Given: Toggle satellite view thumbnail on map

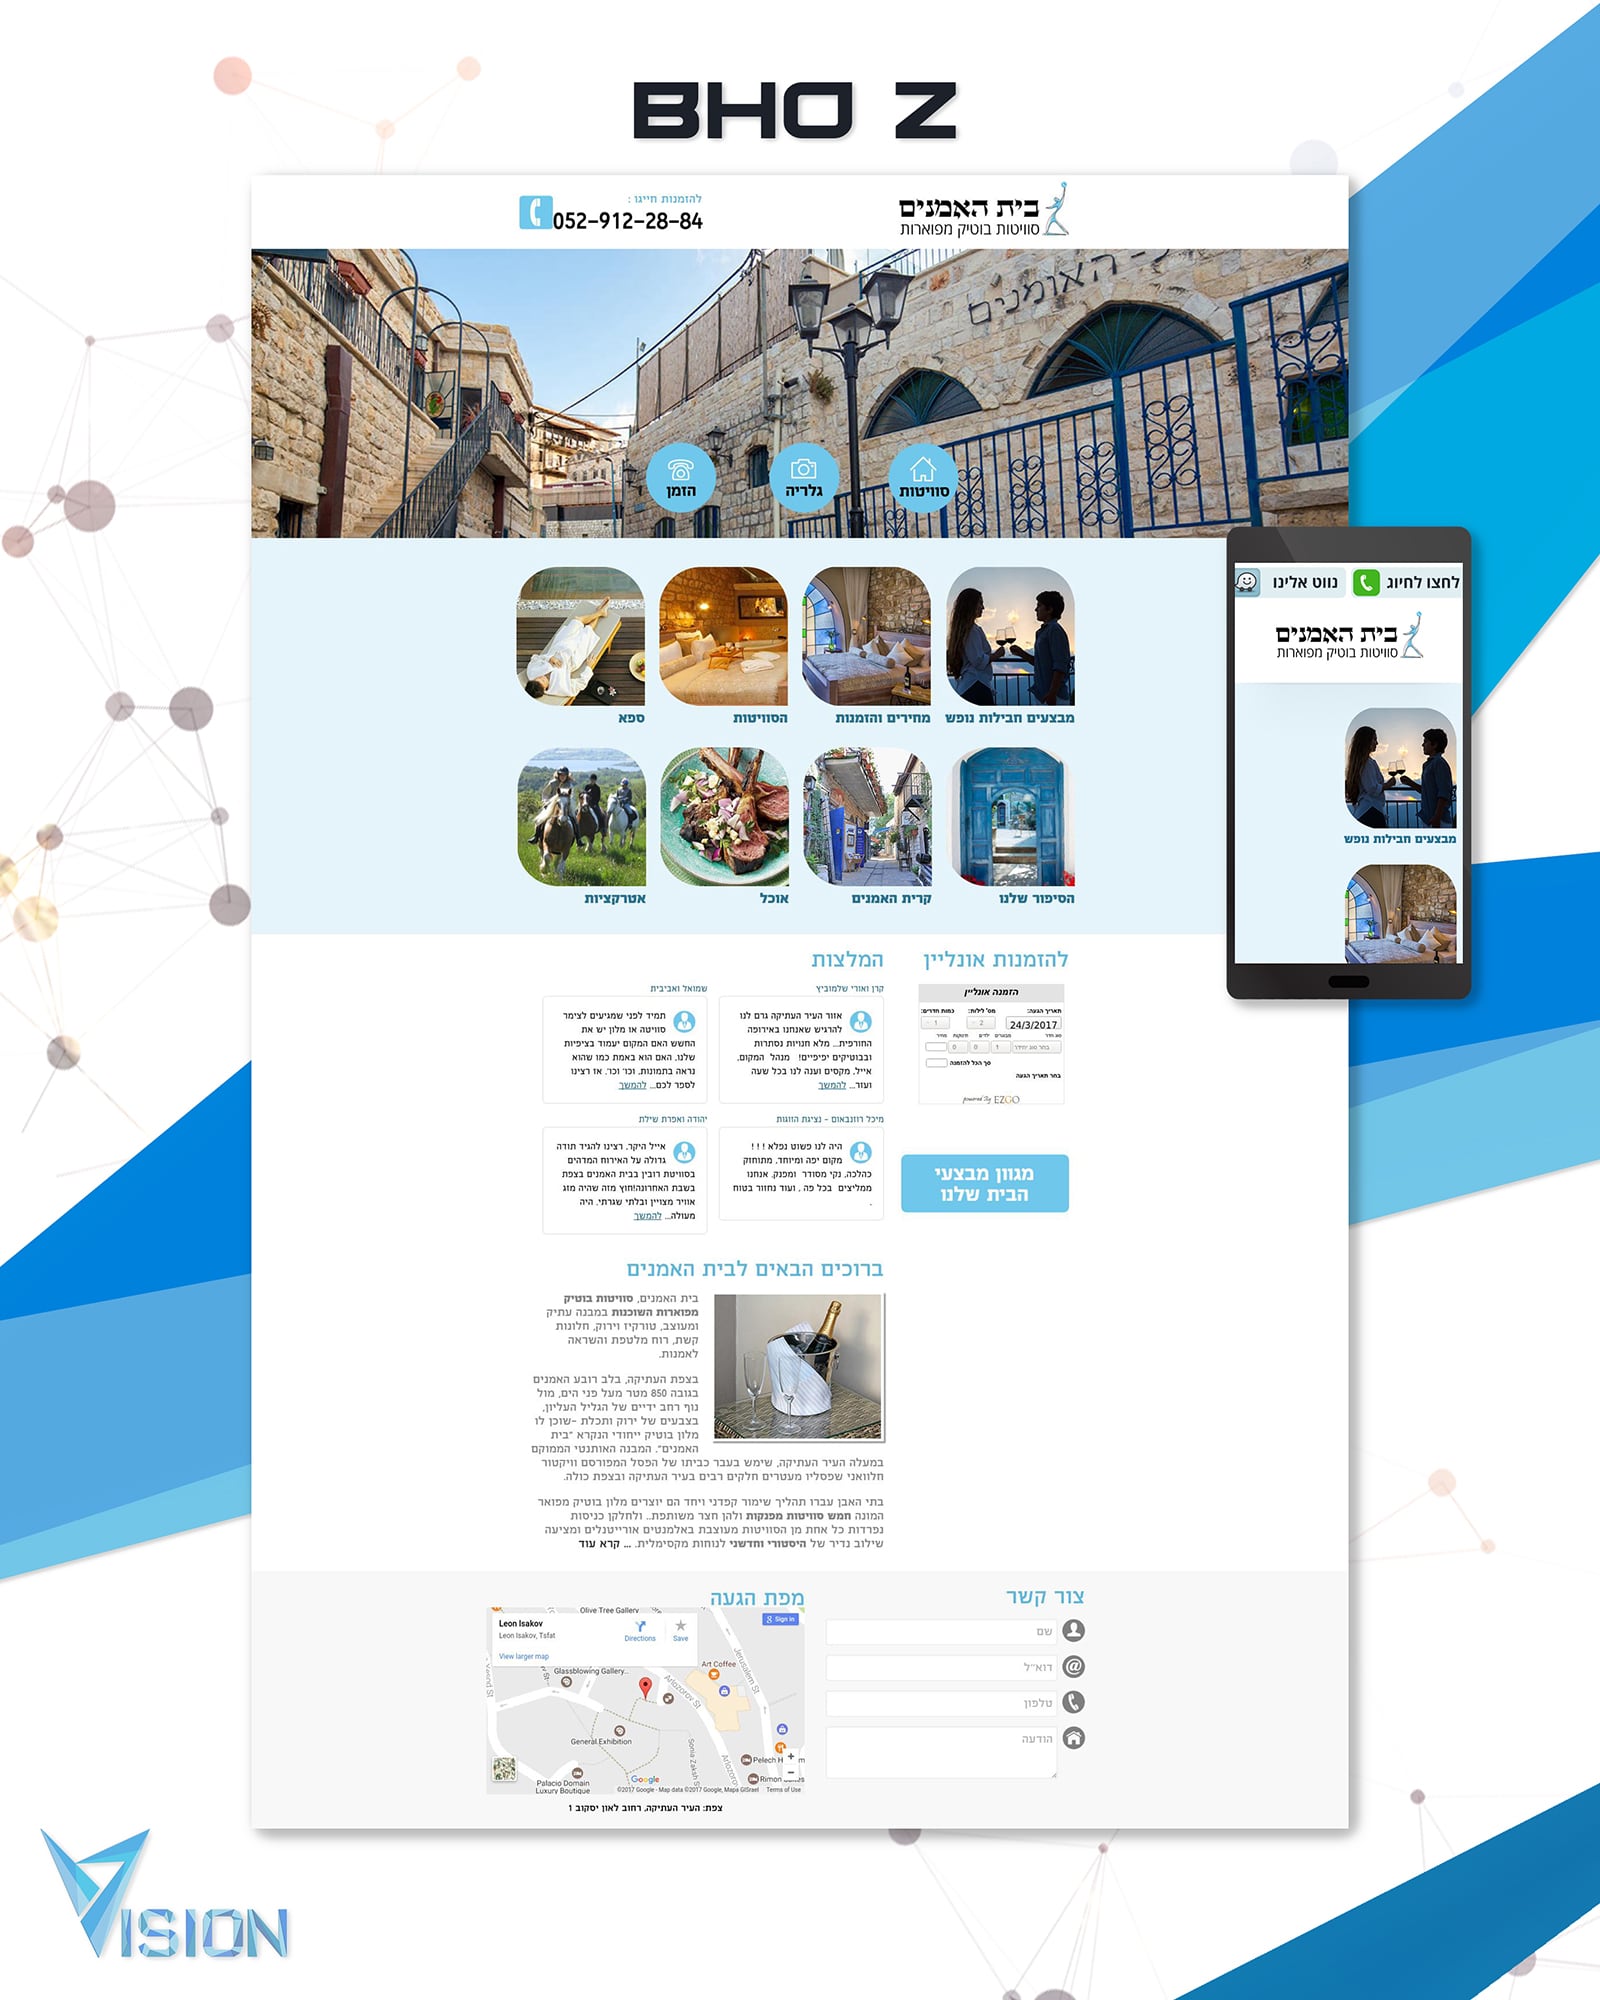Looking at the screenshot, I should coord(504,1768).
